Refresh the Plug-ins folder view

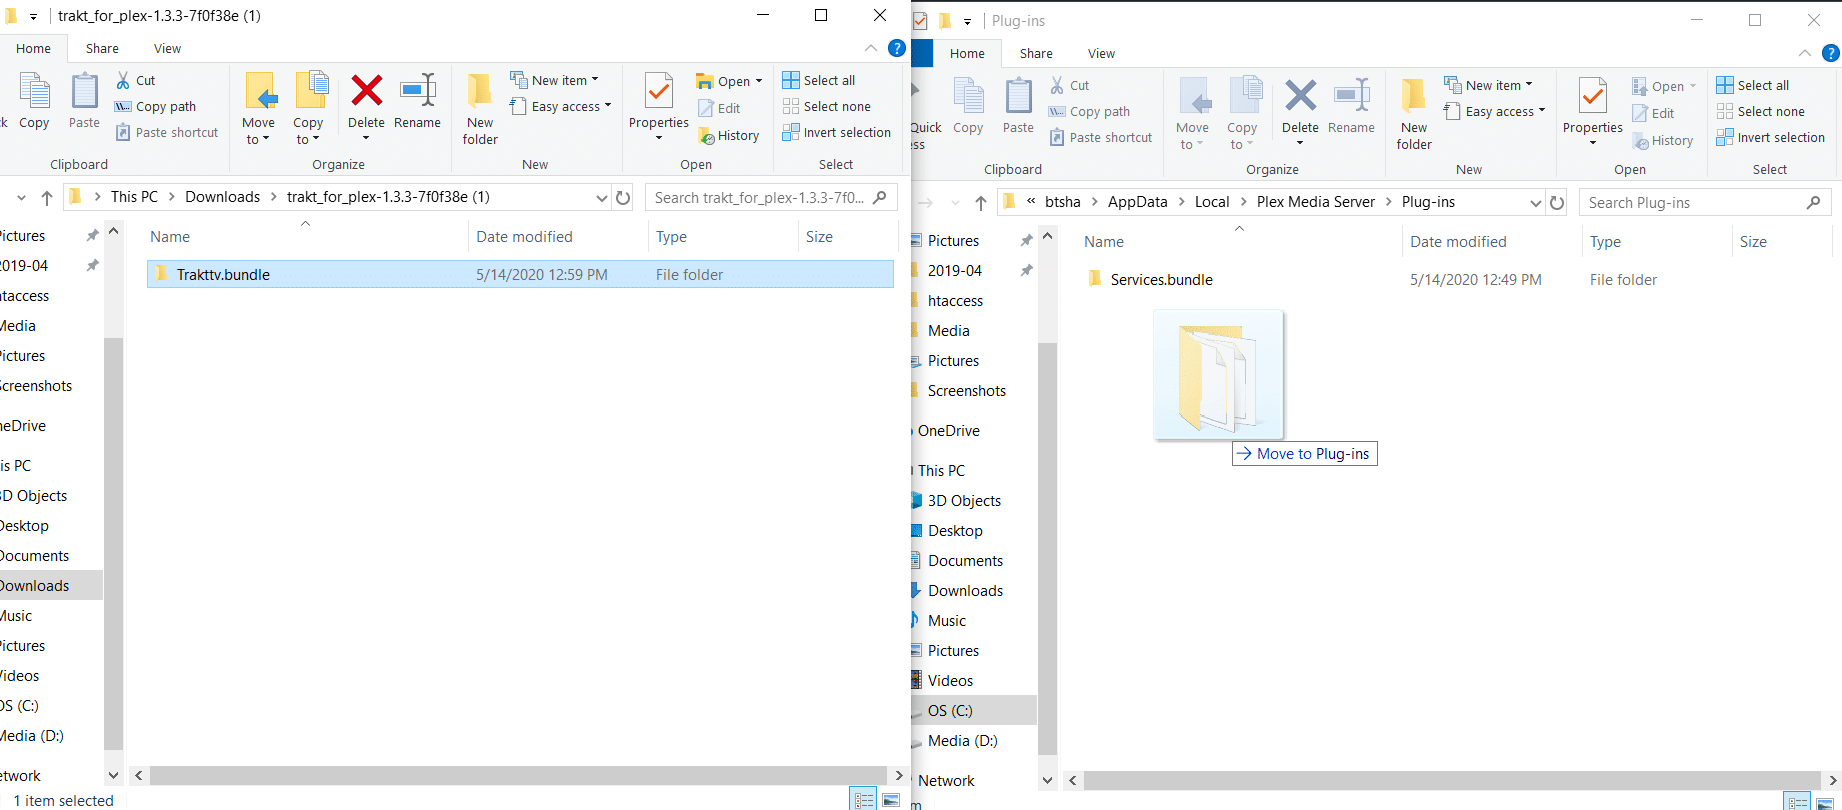pos(1557,202)
